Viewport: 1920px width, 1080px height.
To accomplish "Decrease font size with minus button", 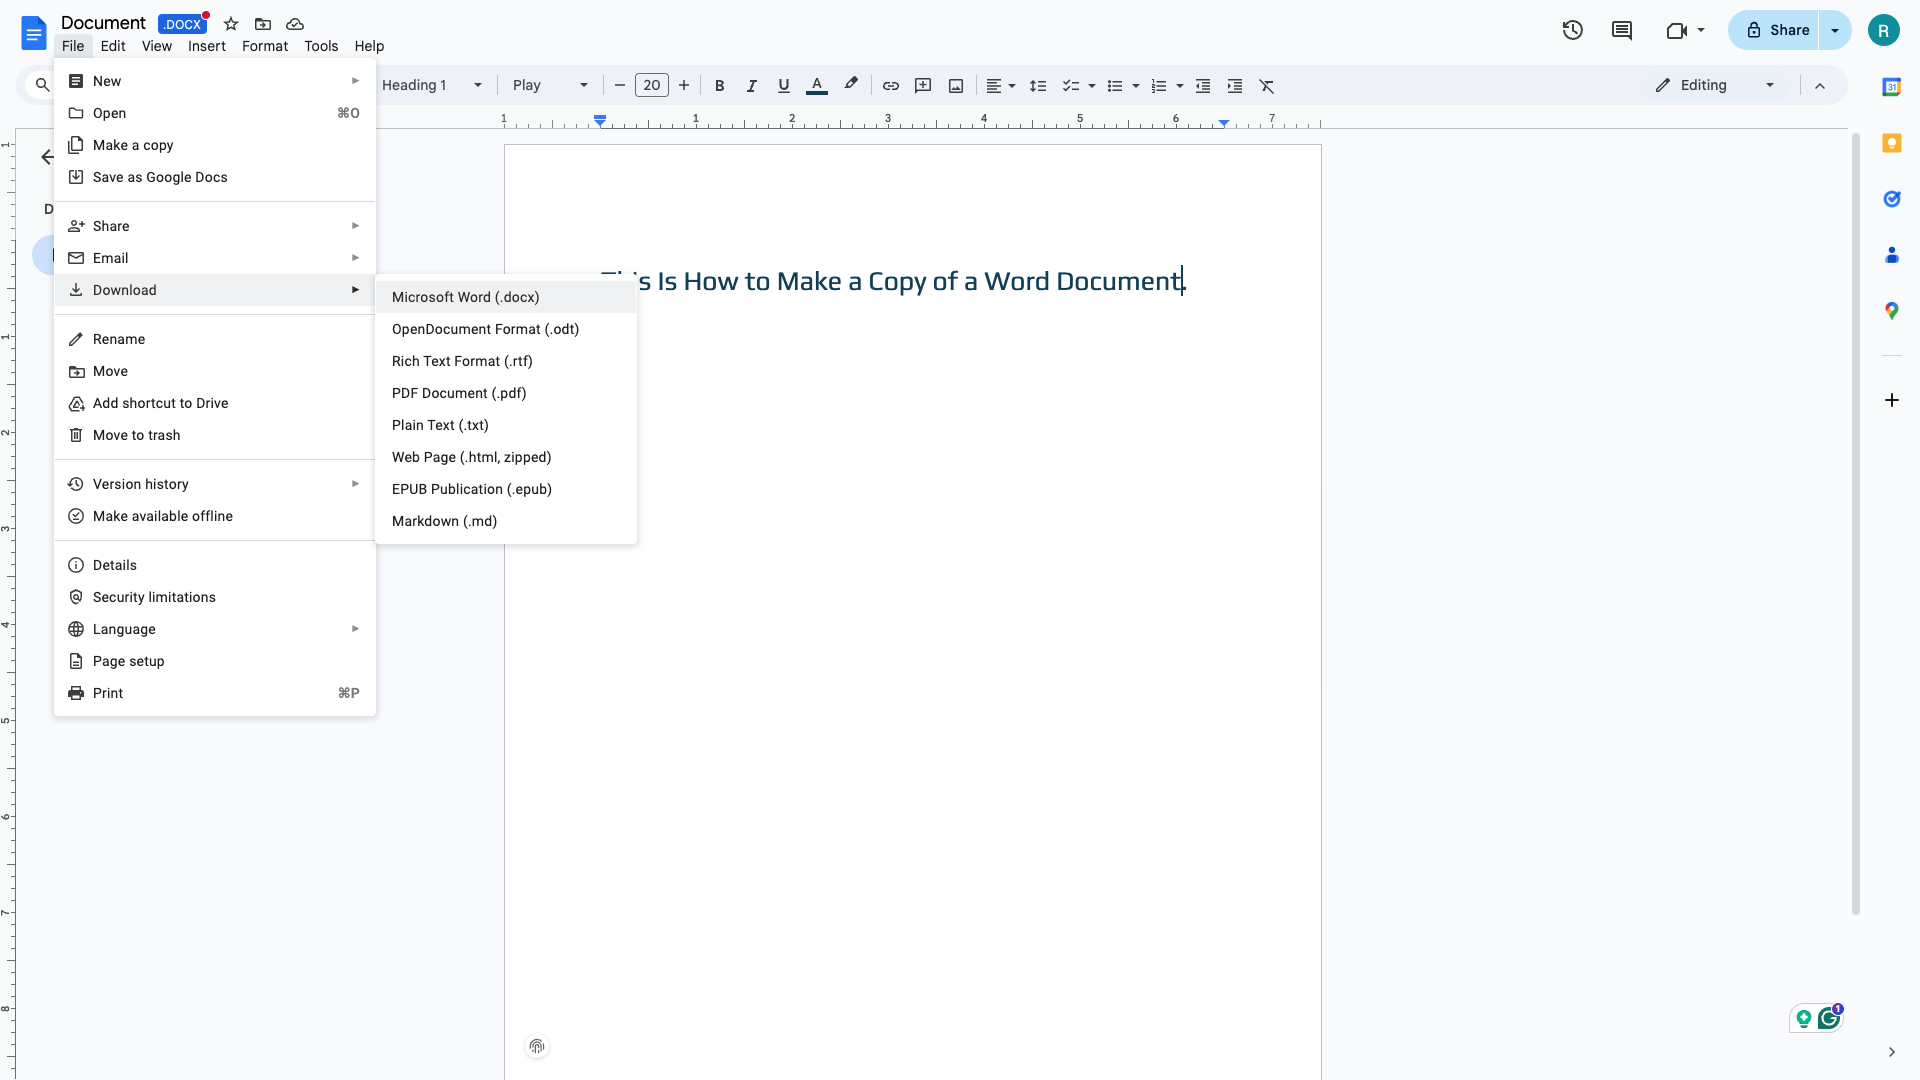I will [x=619, y=86].
